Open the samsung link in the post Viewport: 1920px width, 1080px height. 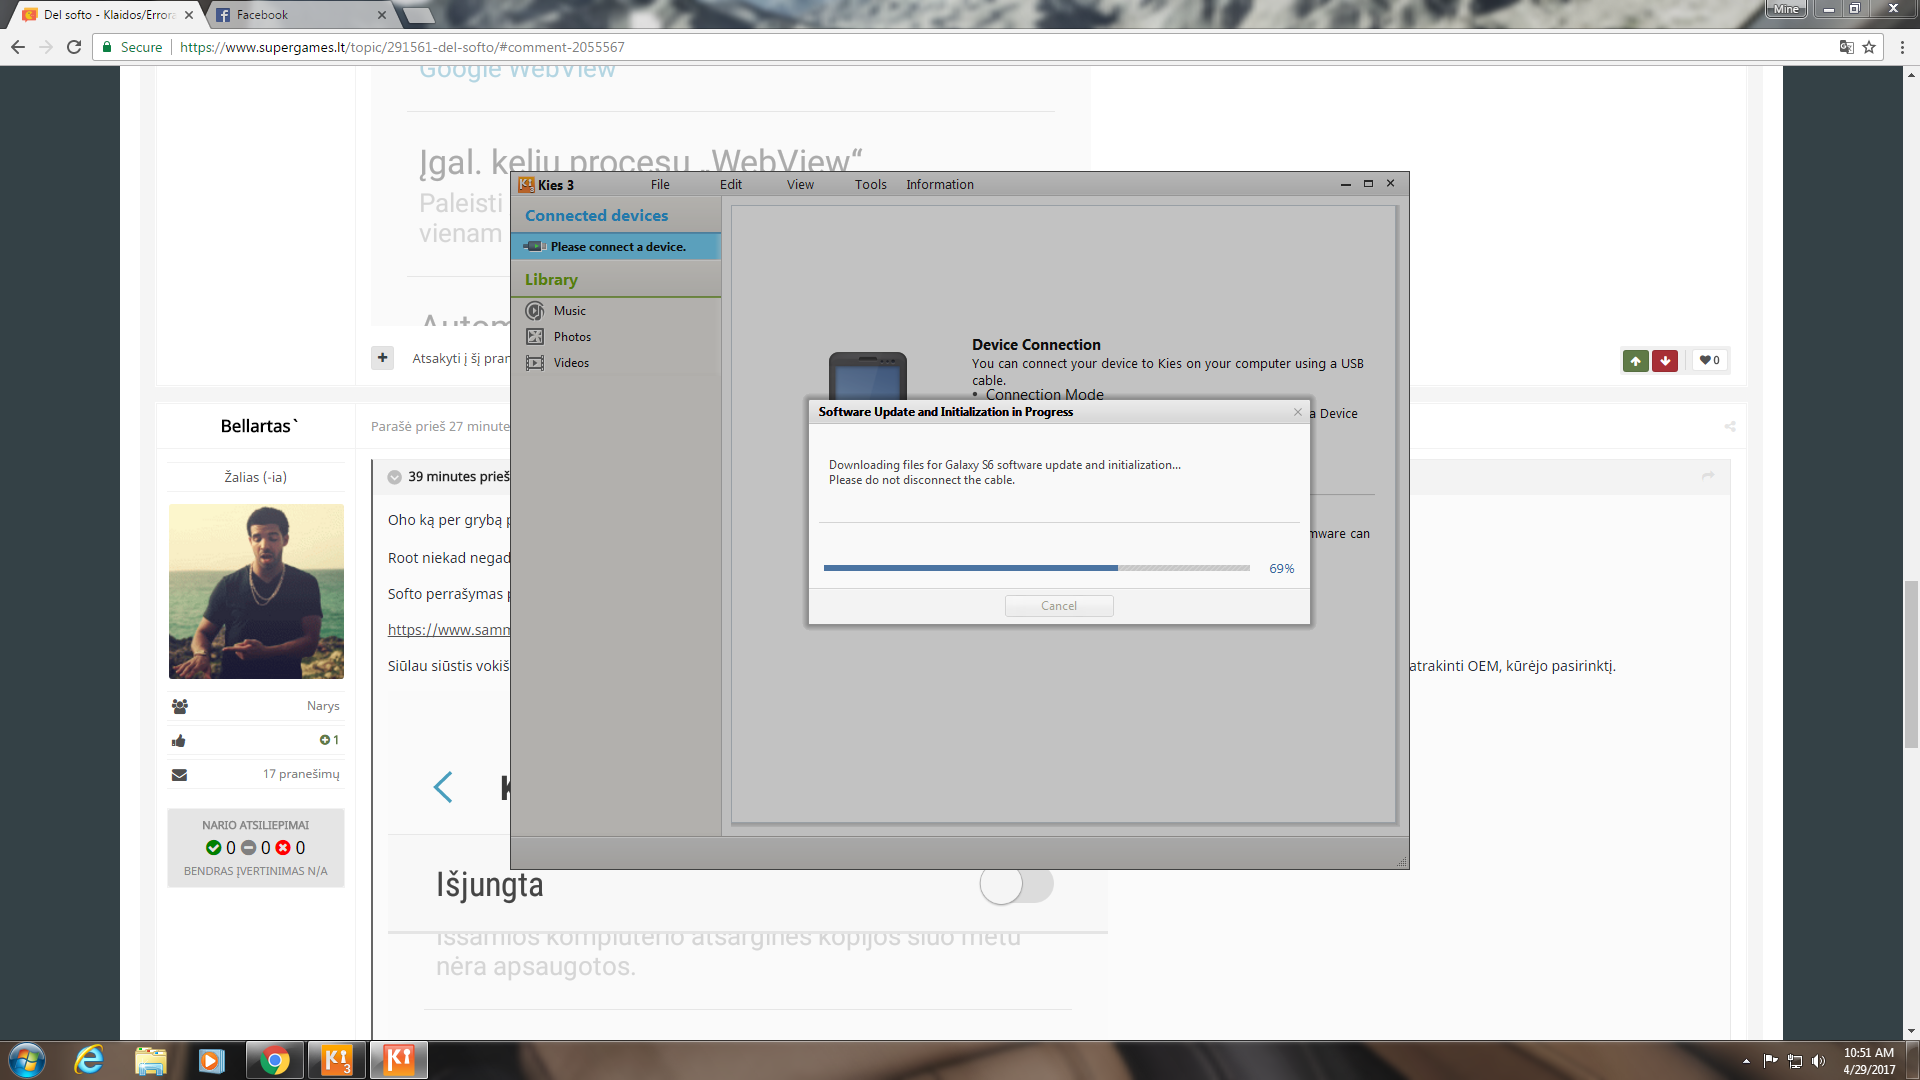449,630
